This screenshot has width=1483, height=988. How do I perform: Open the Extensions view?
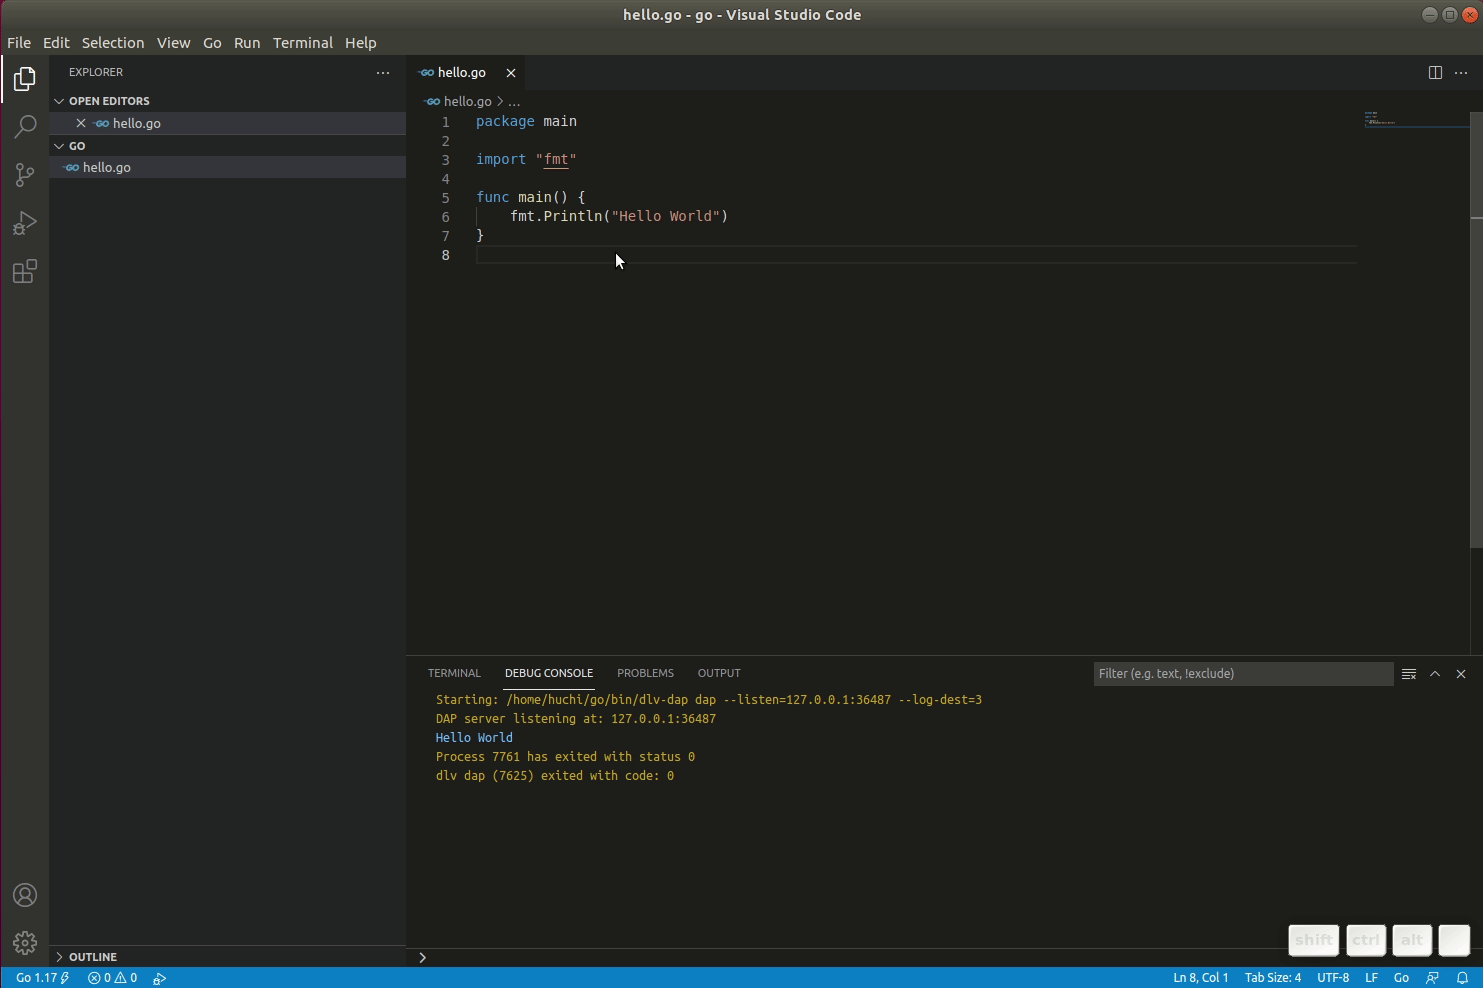coord(25,271)
